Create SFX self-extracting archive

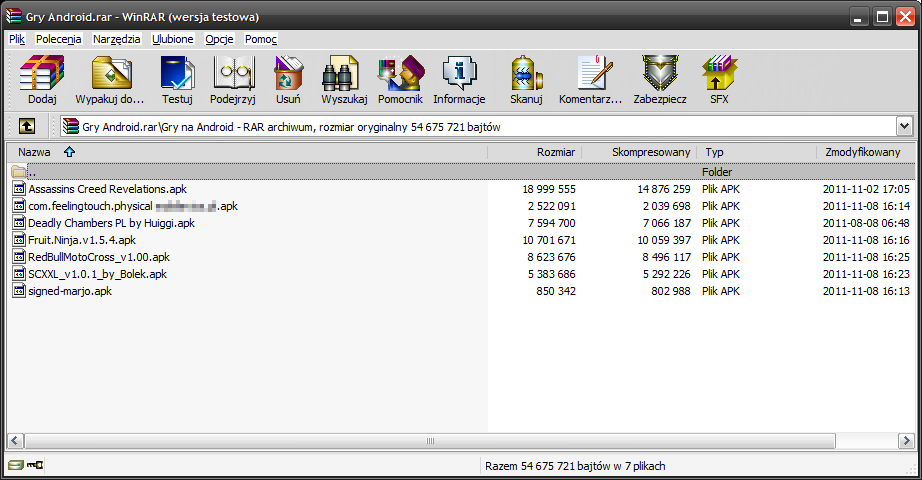click(719, 80)
